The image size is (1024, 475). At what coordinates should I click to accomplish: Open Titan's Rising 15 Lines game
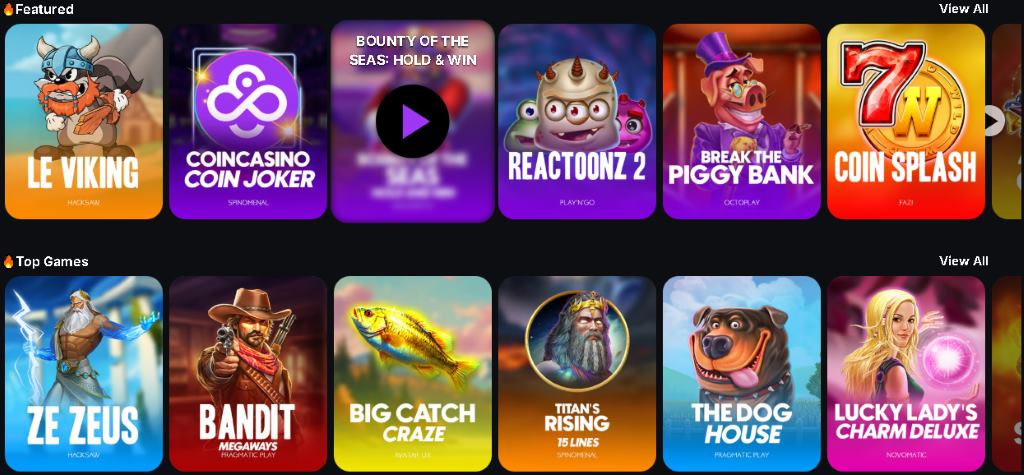(577, 374)
